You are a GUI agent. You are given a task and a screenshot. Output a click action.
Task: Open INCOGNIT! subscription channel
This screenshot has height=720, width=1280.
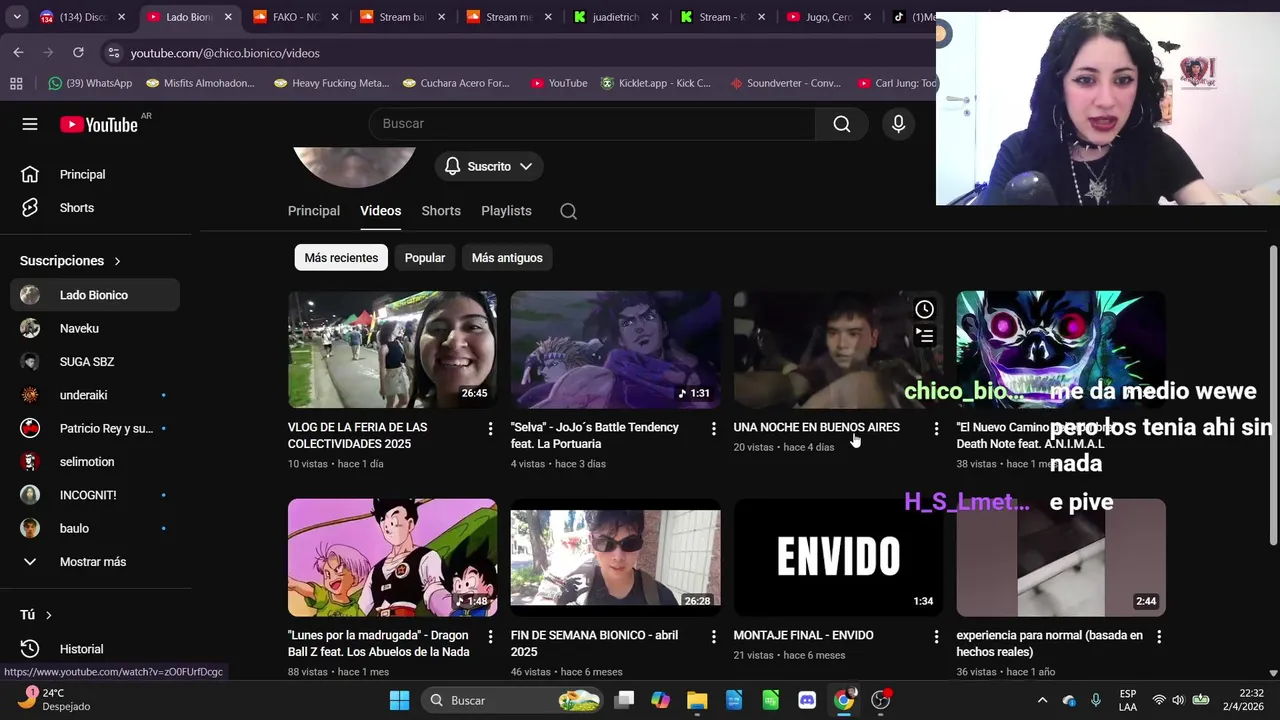tap(95, 495)
